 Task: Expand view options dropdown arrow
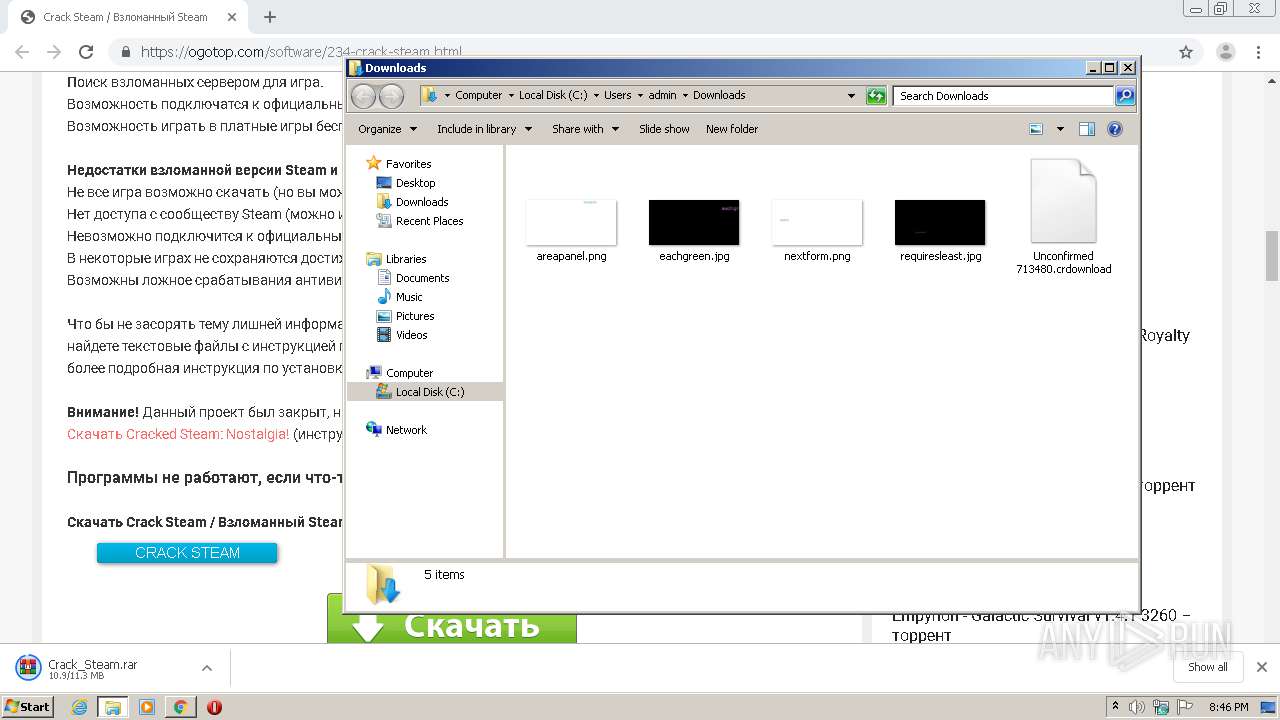(1060, 129)
